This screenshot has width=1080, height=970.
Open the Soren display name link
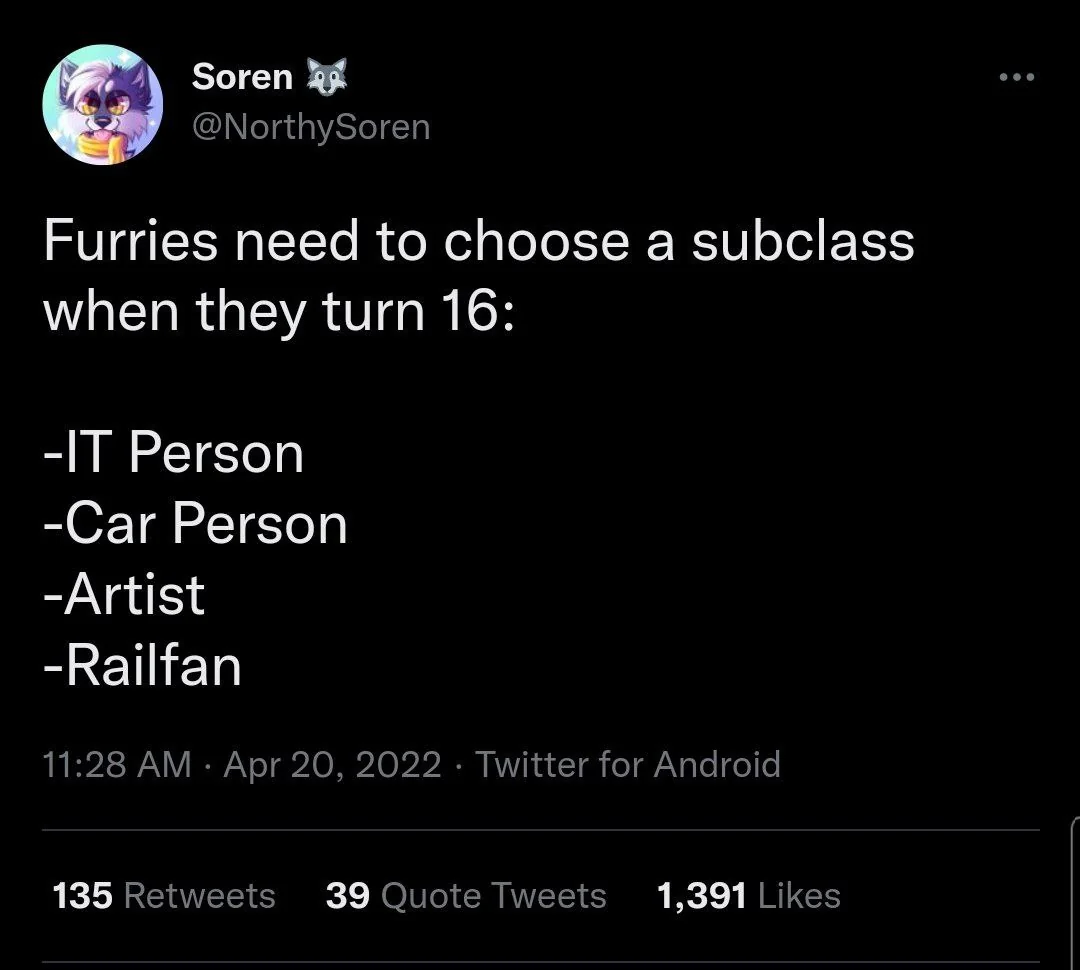242,77
